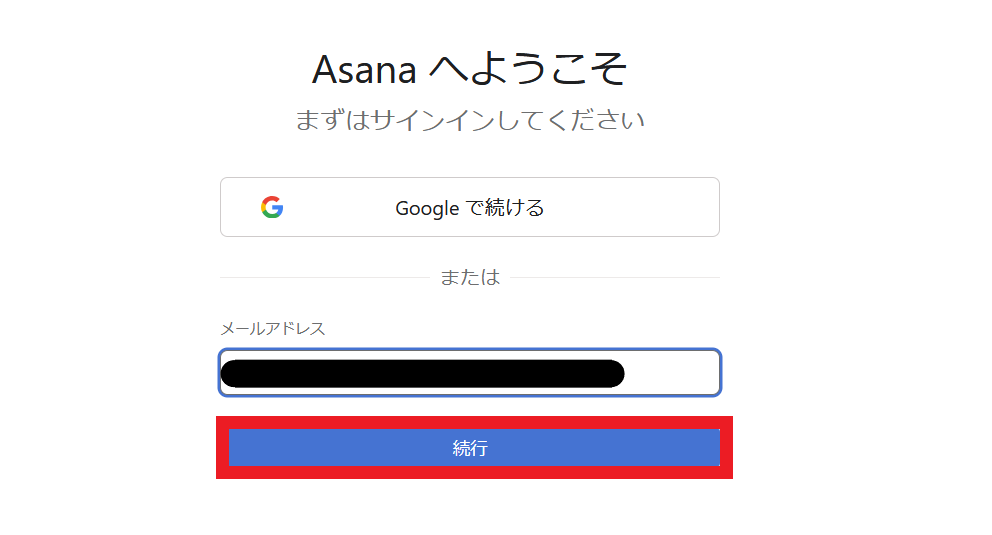Click the メールアドレス field label
The height and width of the screenshot is (535, 992).
tap(273, 329)
